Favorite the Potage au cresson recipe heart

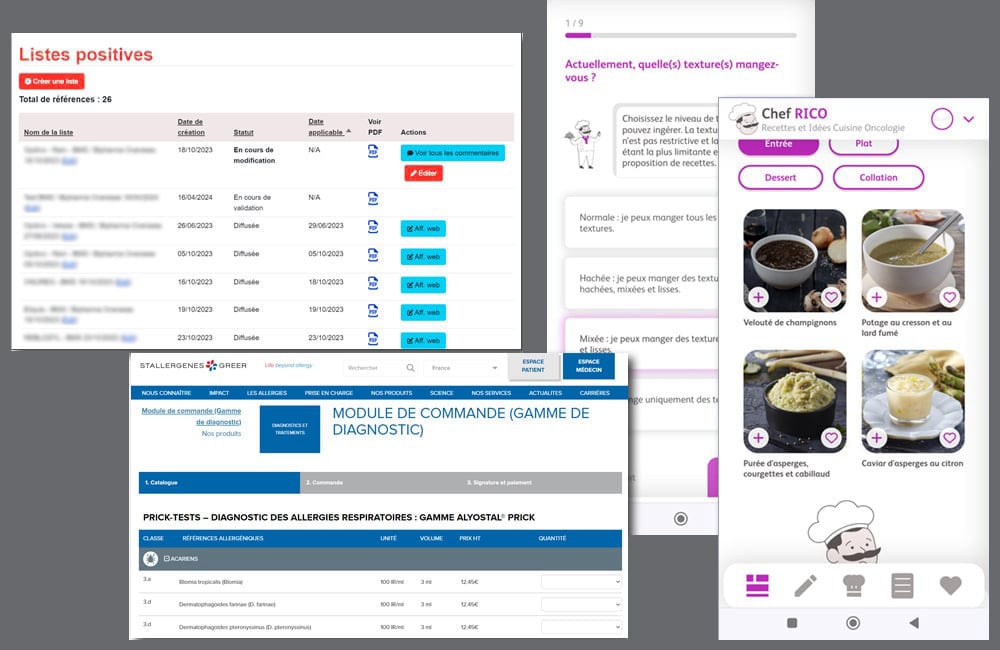[950, 297]
